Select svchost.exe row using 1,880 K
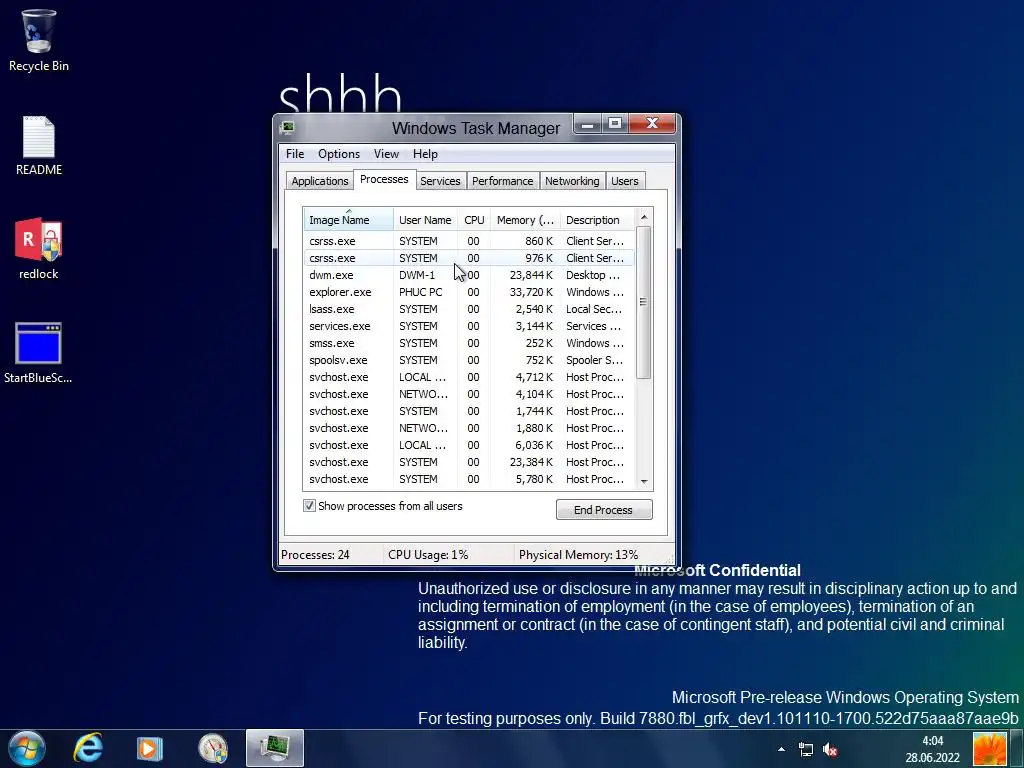This screenshot has width=1024, height=768. (469, 428)
